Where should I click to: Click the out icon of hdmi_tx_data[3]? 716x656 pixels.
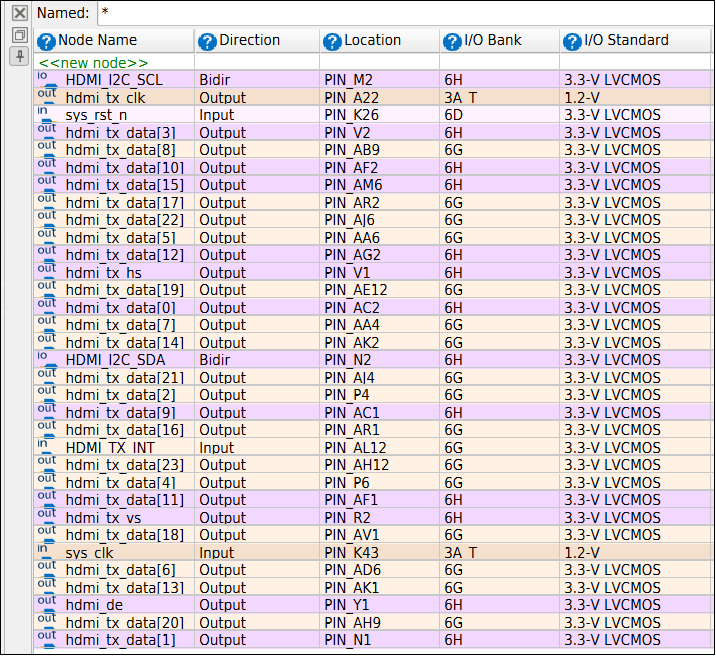[x=47, y=132]
